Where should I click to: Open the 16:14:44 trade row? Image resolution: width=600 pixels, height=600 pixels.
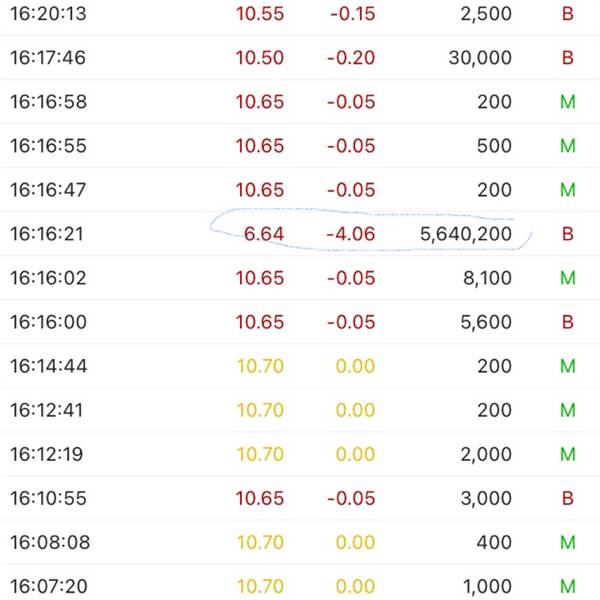[x=300, y=366]
